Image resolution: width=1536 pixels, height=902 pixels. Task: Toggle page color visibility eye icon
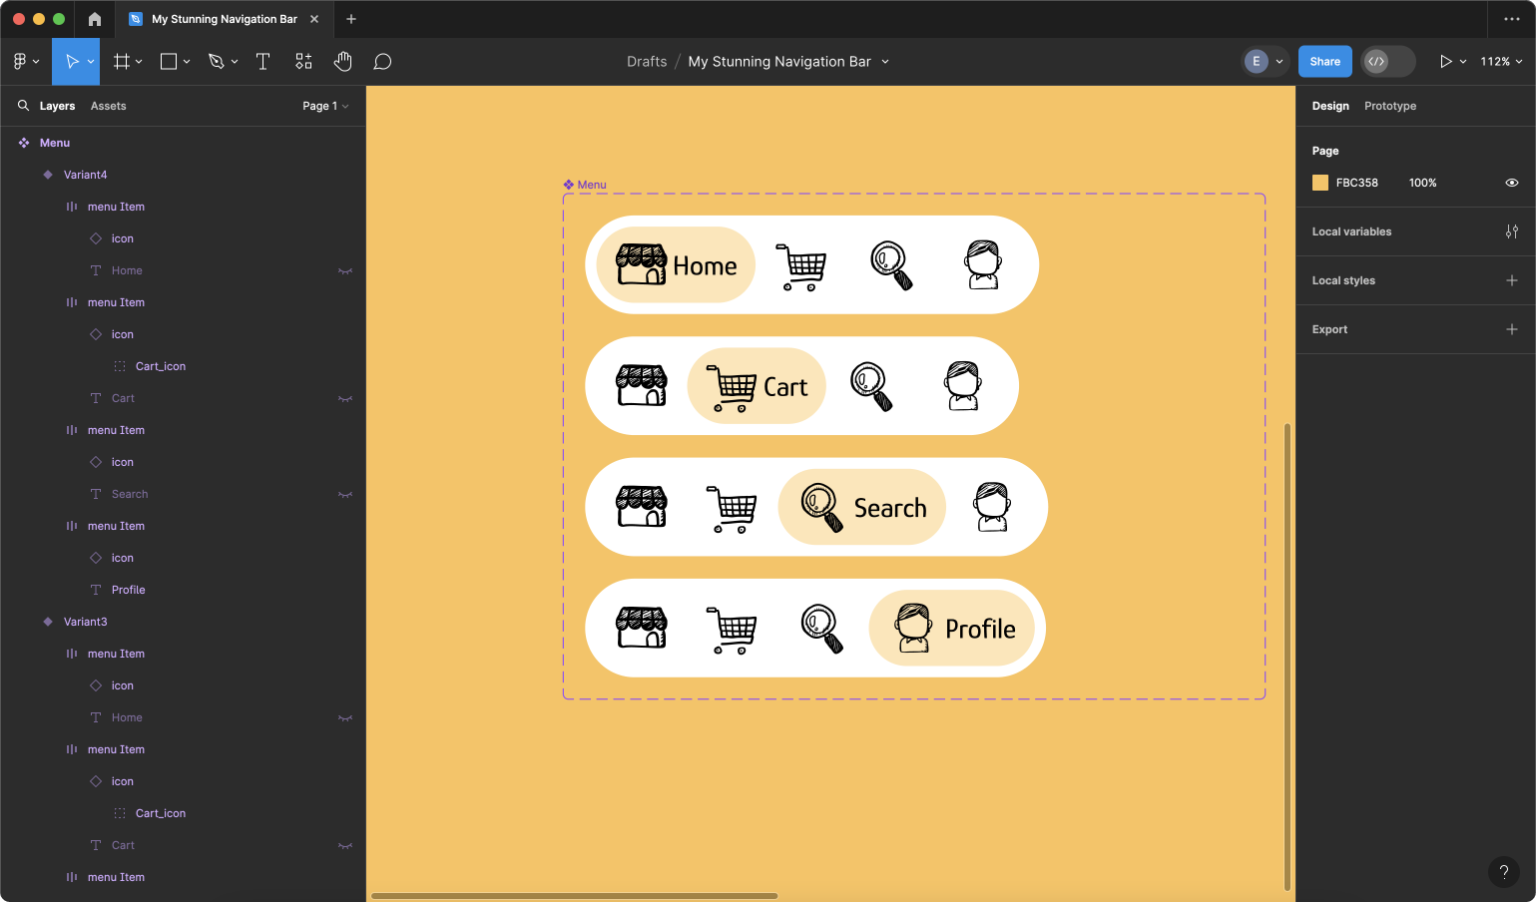1511,182
